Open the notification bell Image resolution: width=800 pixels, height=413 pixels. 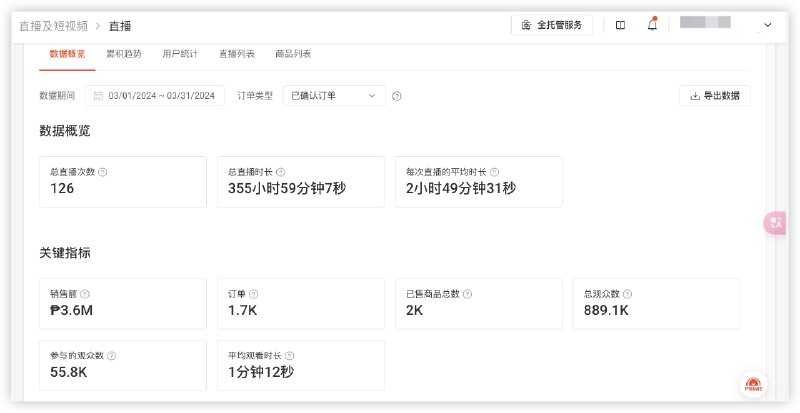pos(653,25)
